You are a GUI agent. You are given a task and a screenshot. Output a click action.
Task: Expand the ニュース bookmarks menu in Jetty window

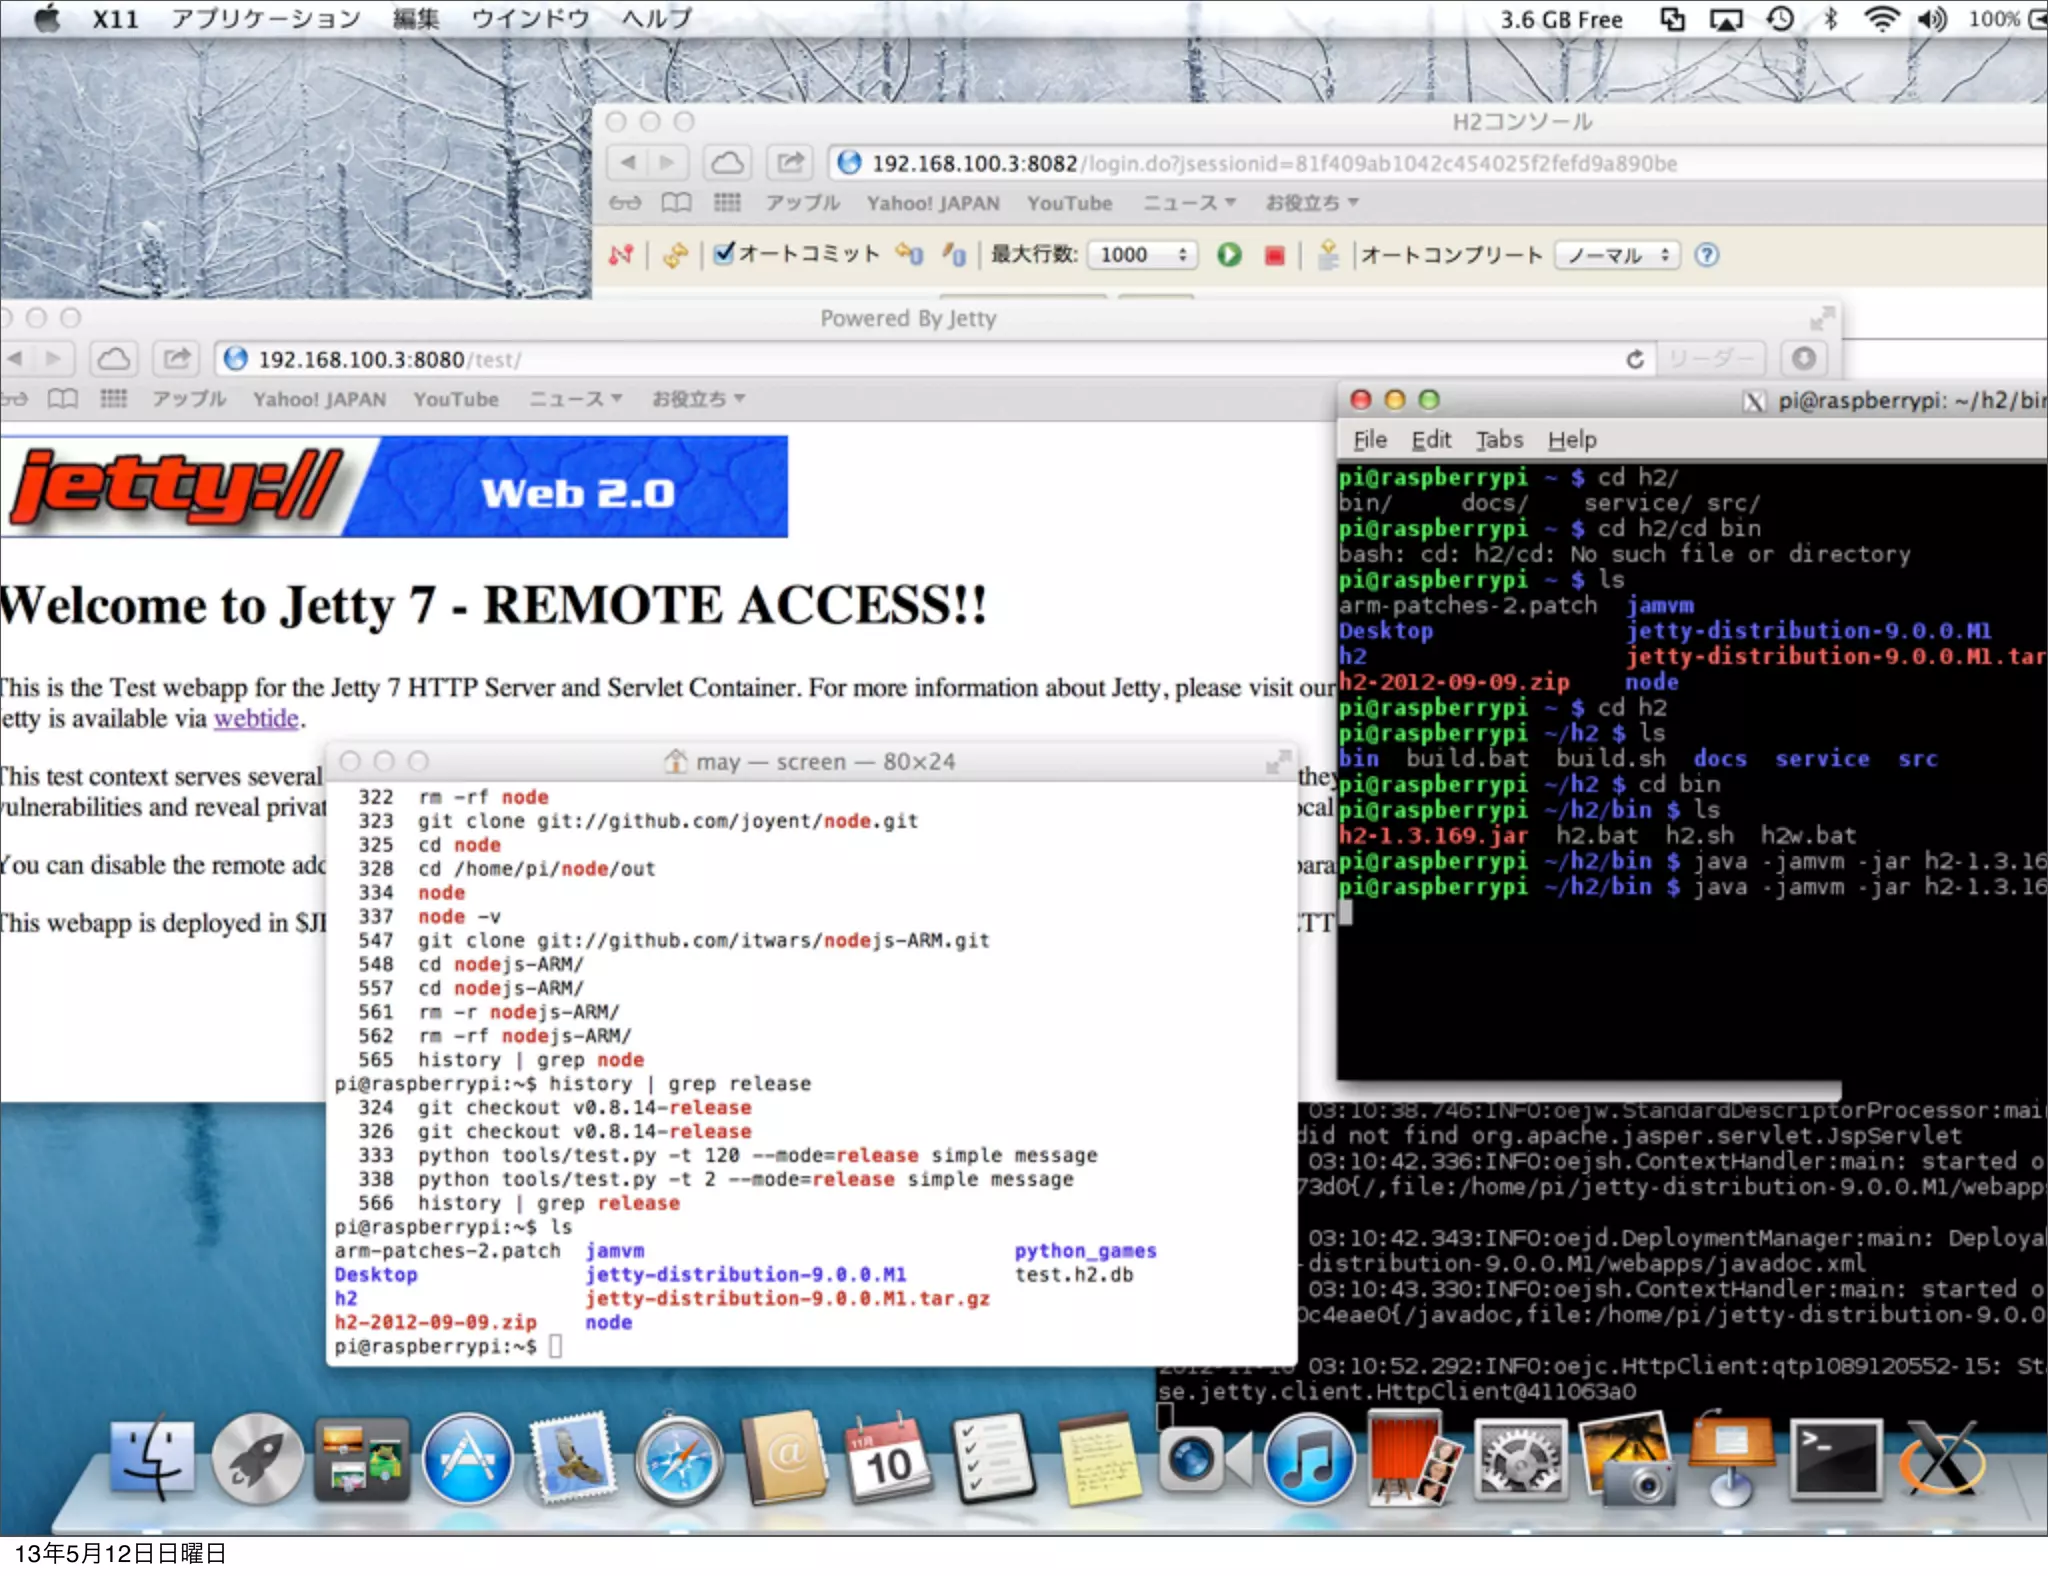click(x=575, y=399)
